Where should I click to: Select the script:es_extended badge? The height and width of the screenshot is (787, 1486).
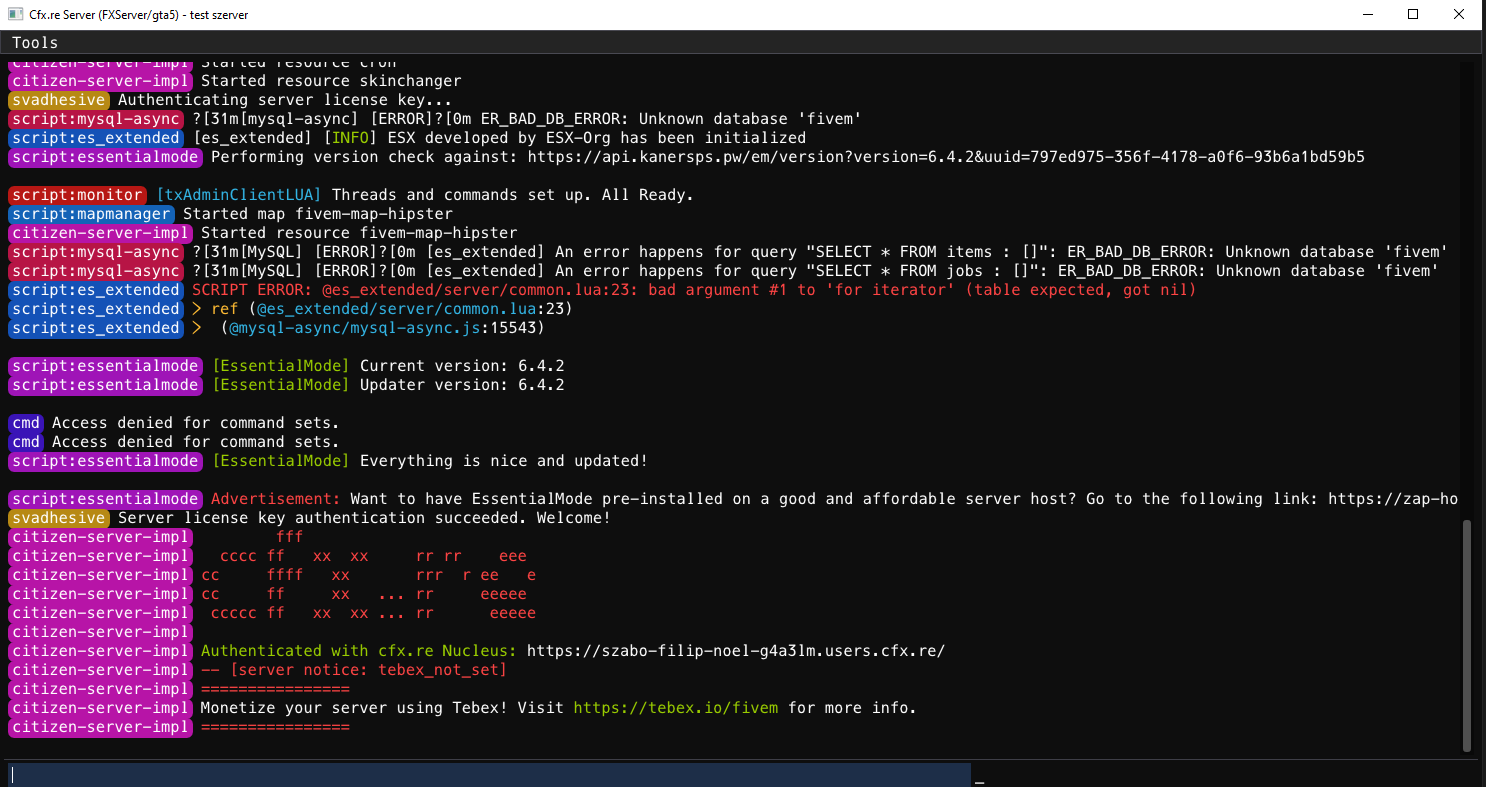click(95, 137)
